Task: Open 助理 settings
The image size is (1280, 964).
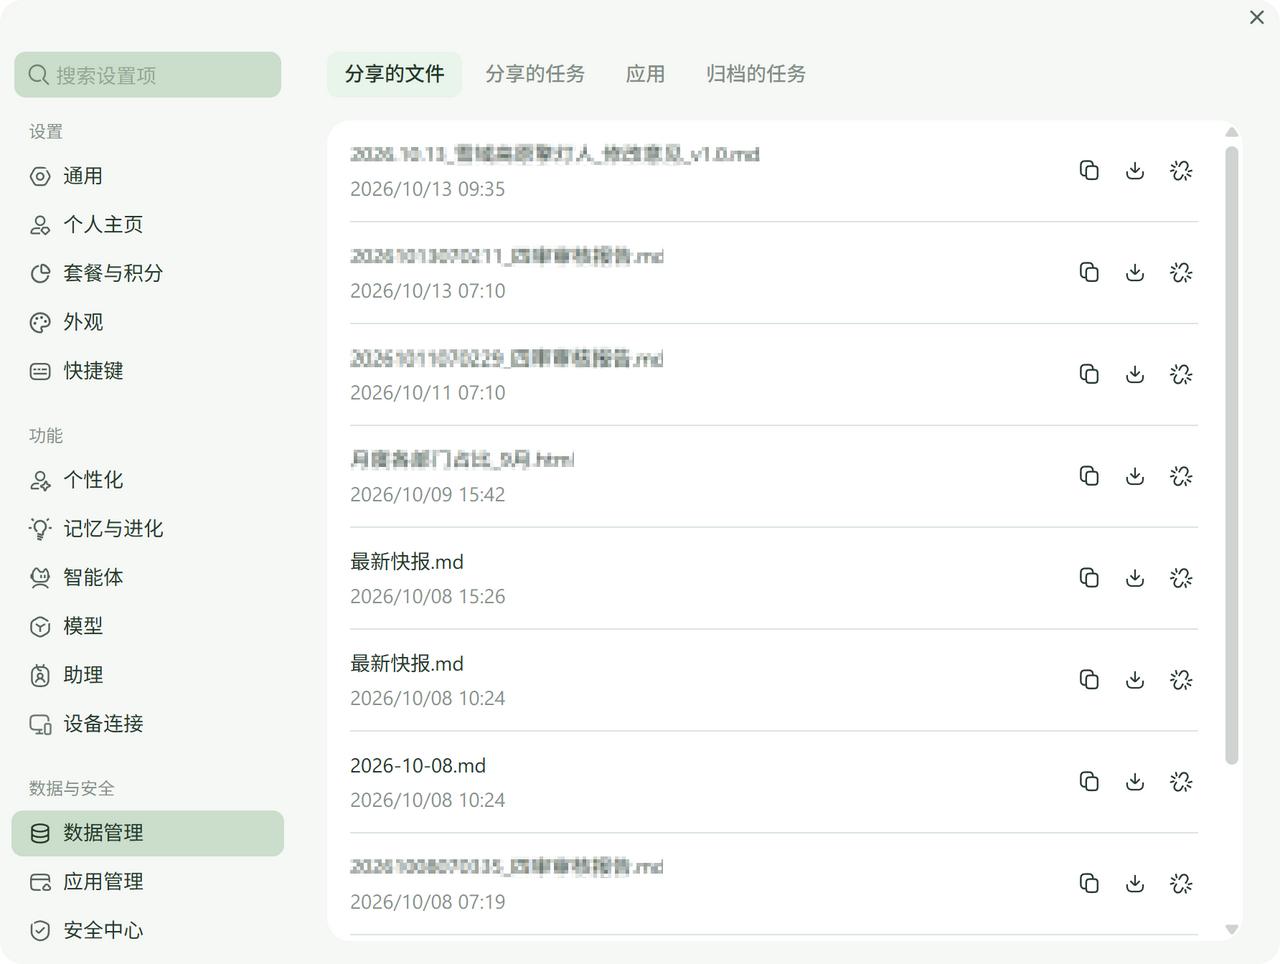Action: point(148,675)
